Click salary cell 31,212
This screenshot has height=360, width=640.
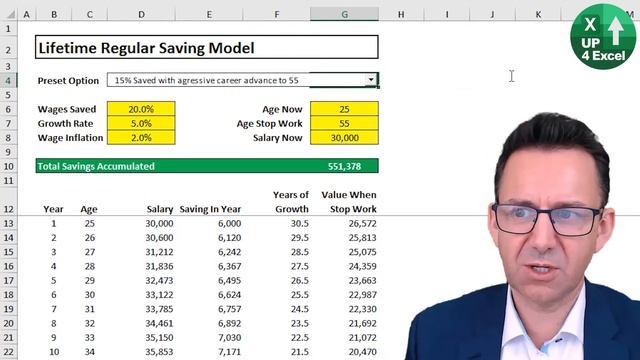(x=159, y=252)
